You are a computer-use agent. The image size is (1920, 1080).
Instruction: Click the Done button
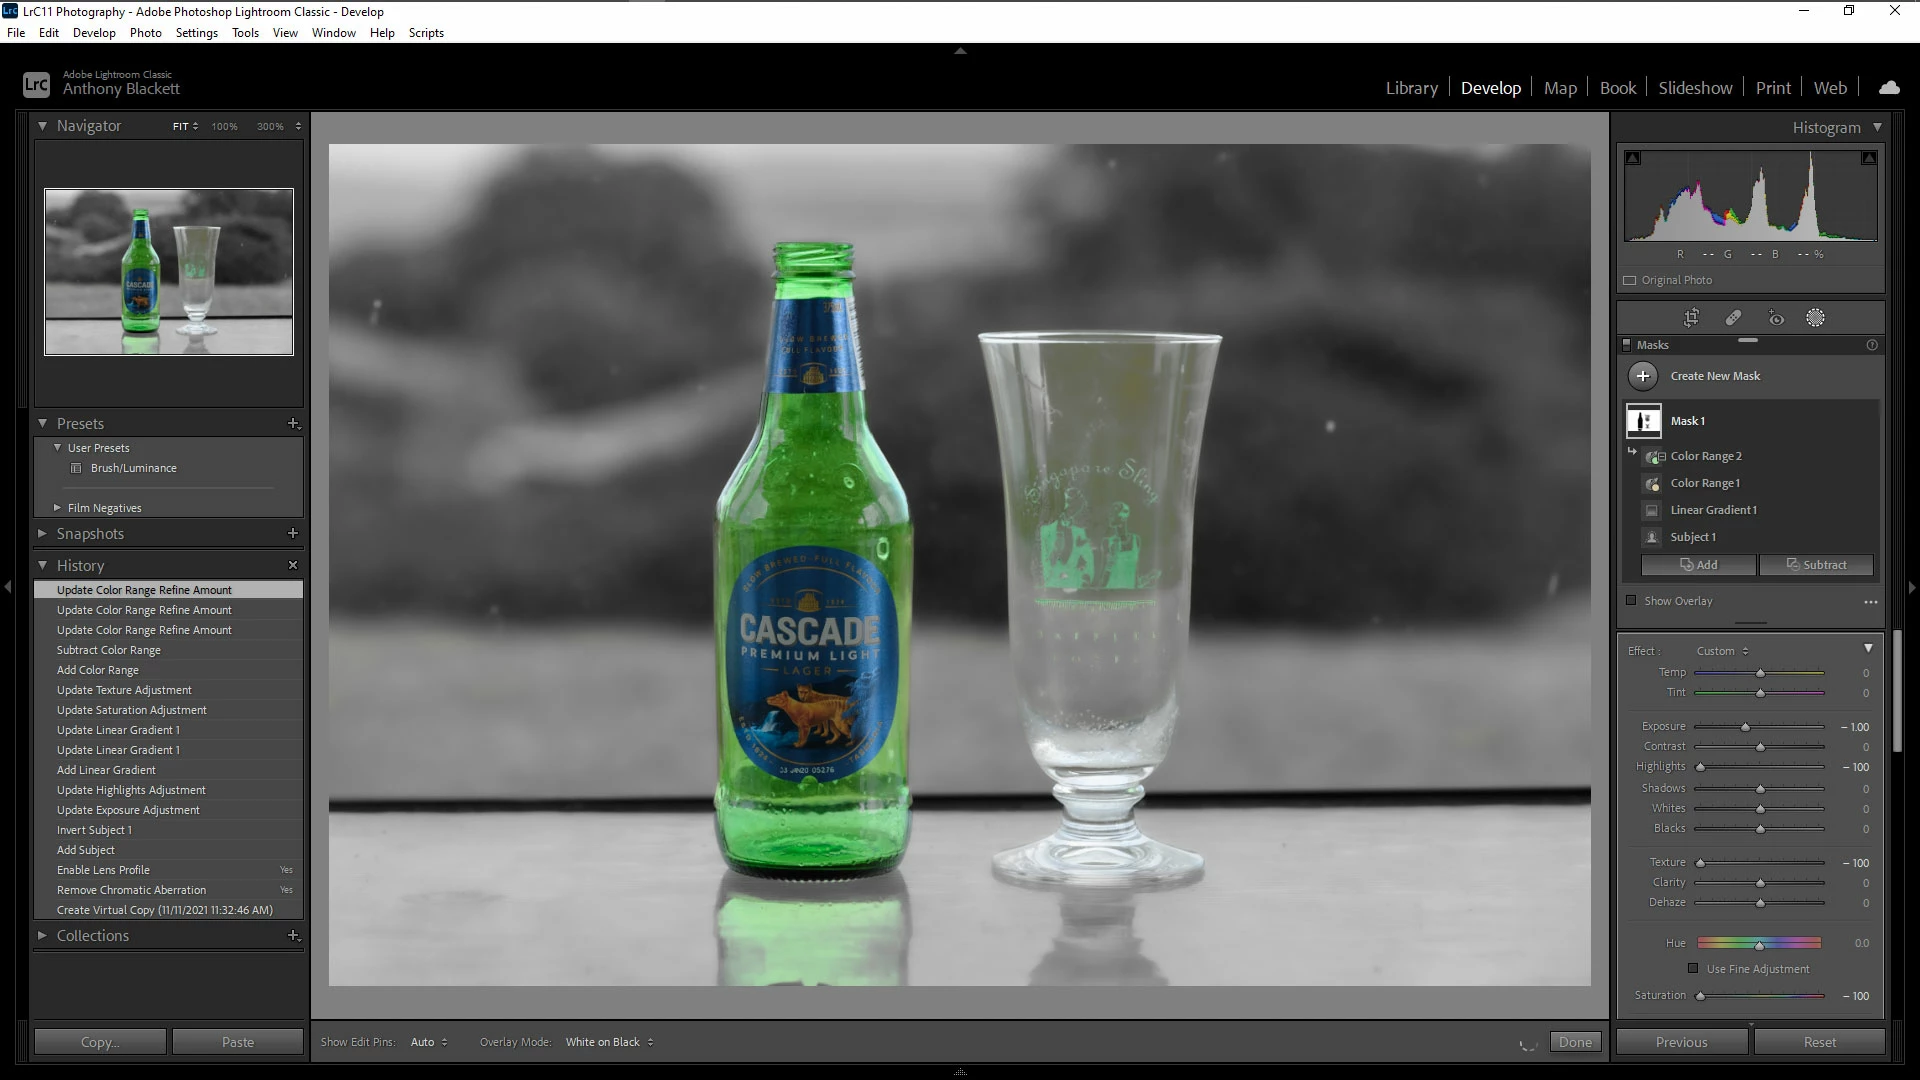click(x=1575, y=1042)
